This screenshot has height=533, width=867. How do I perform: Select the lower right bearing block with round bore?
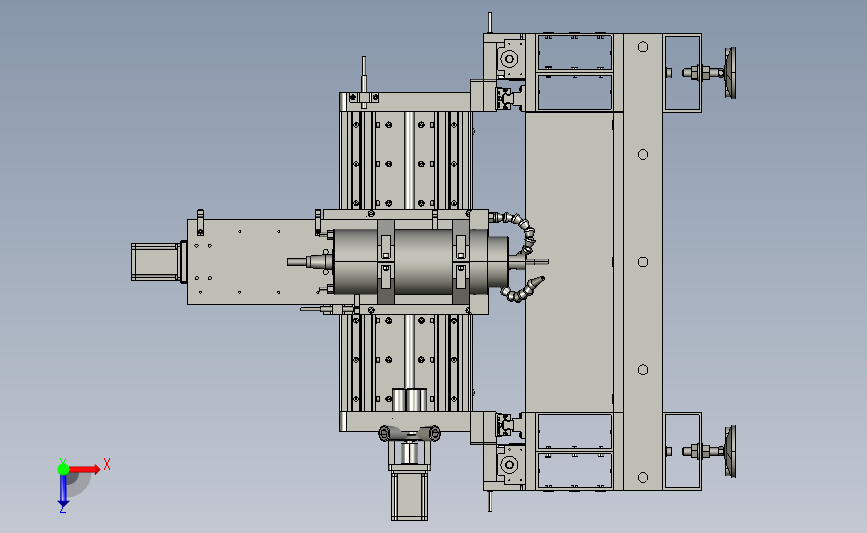coord(509,465)
